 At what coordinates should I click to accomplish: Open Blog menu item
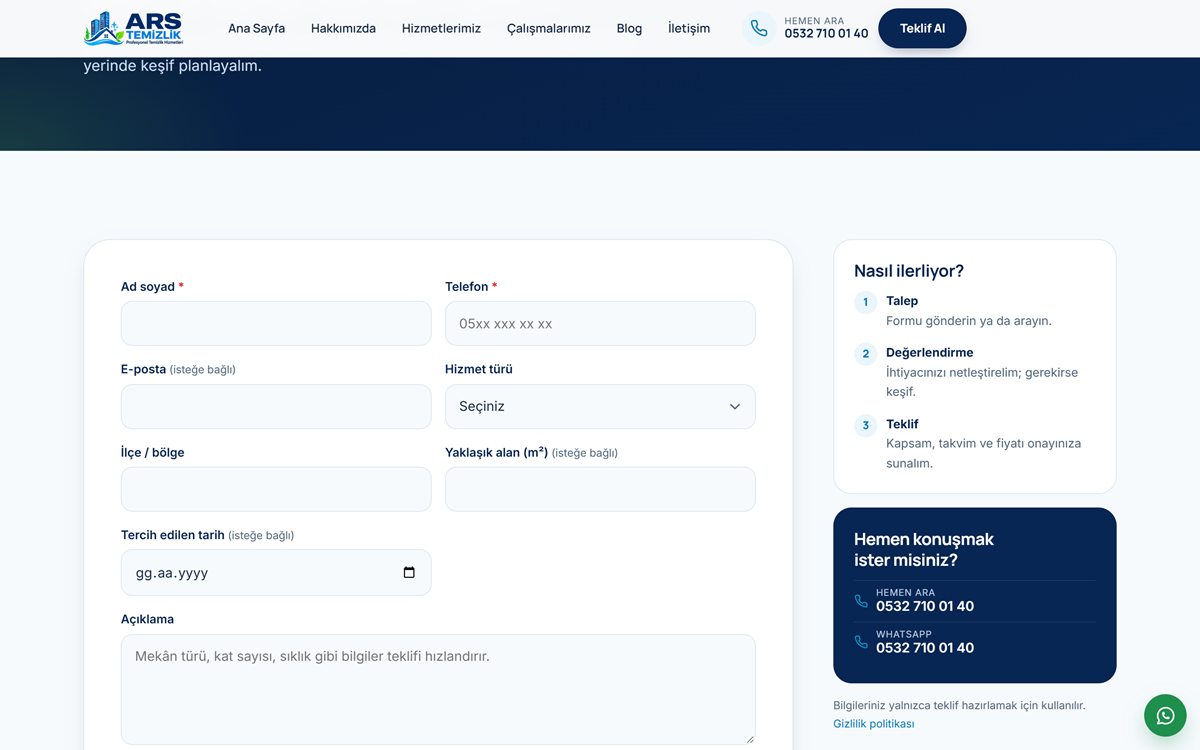629,28
